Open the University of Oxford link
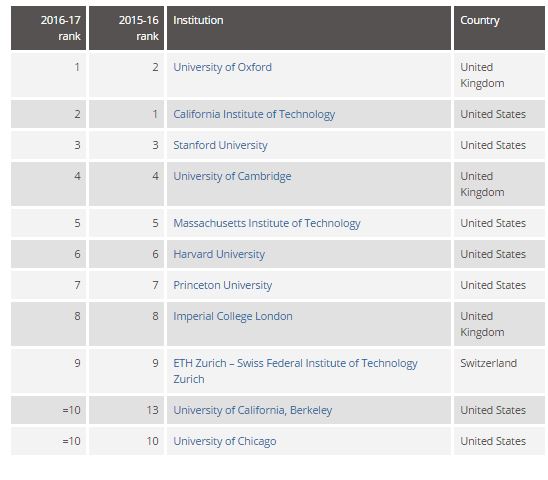Viewport: 548px width, 480px height. coord(222,67)
